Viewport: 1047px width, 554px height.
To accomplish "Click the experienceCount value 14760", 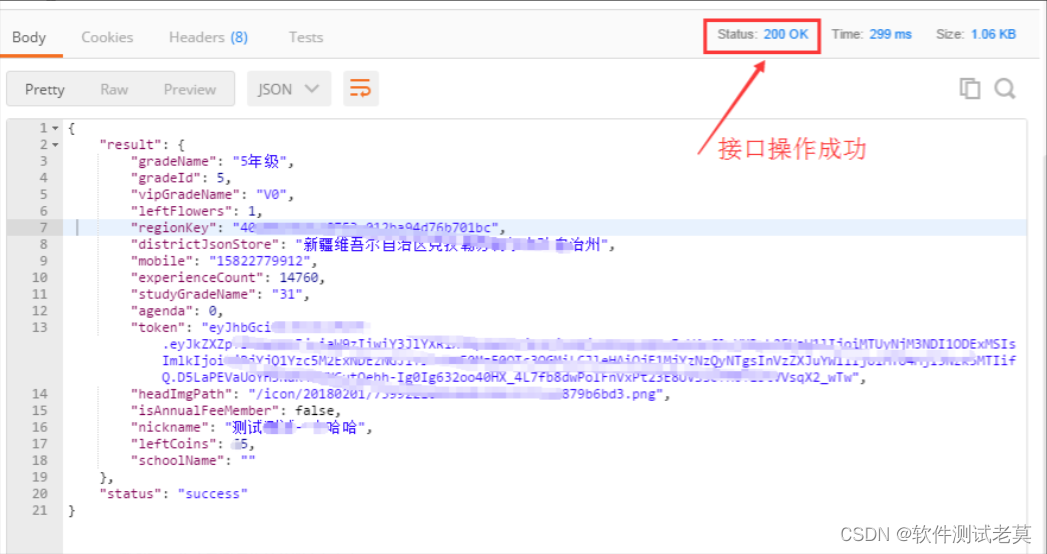I will pos(299,278).
